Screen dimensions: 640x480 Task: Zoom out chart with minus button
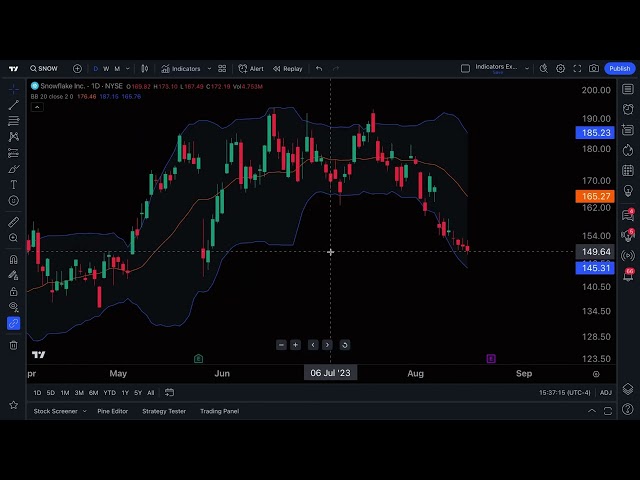point(281,345)
